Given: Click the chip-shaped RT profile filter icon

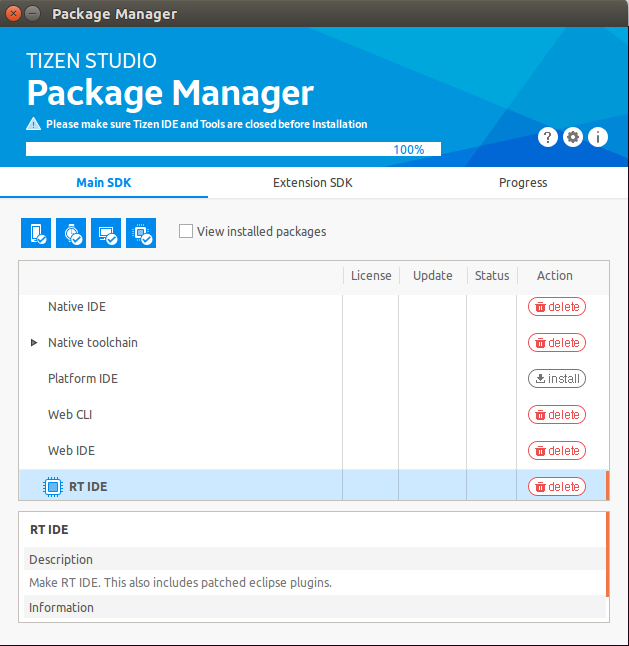Looking at the screenshot, I should click(x=141, y=233).
